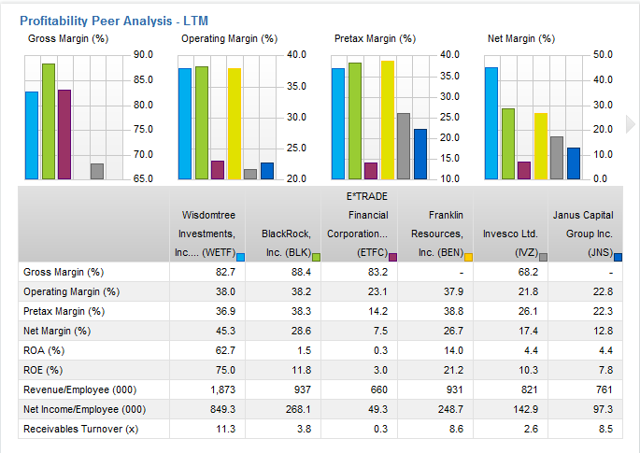Click WETF ROA value 62.7
640x453 pixels.
point(225,351)
